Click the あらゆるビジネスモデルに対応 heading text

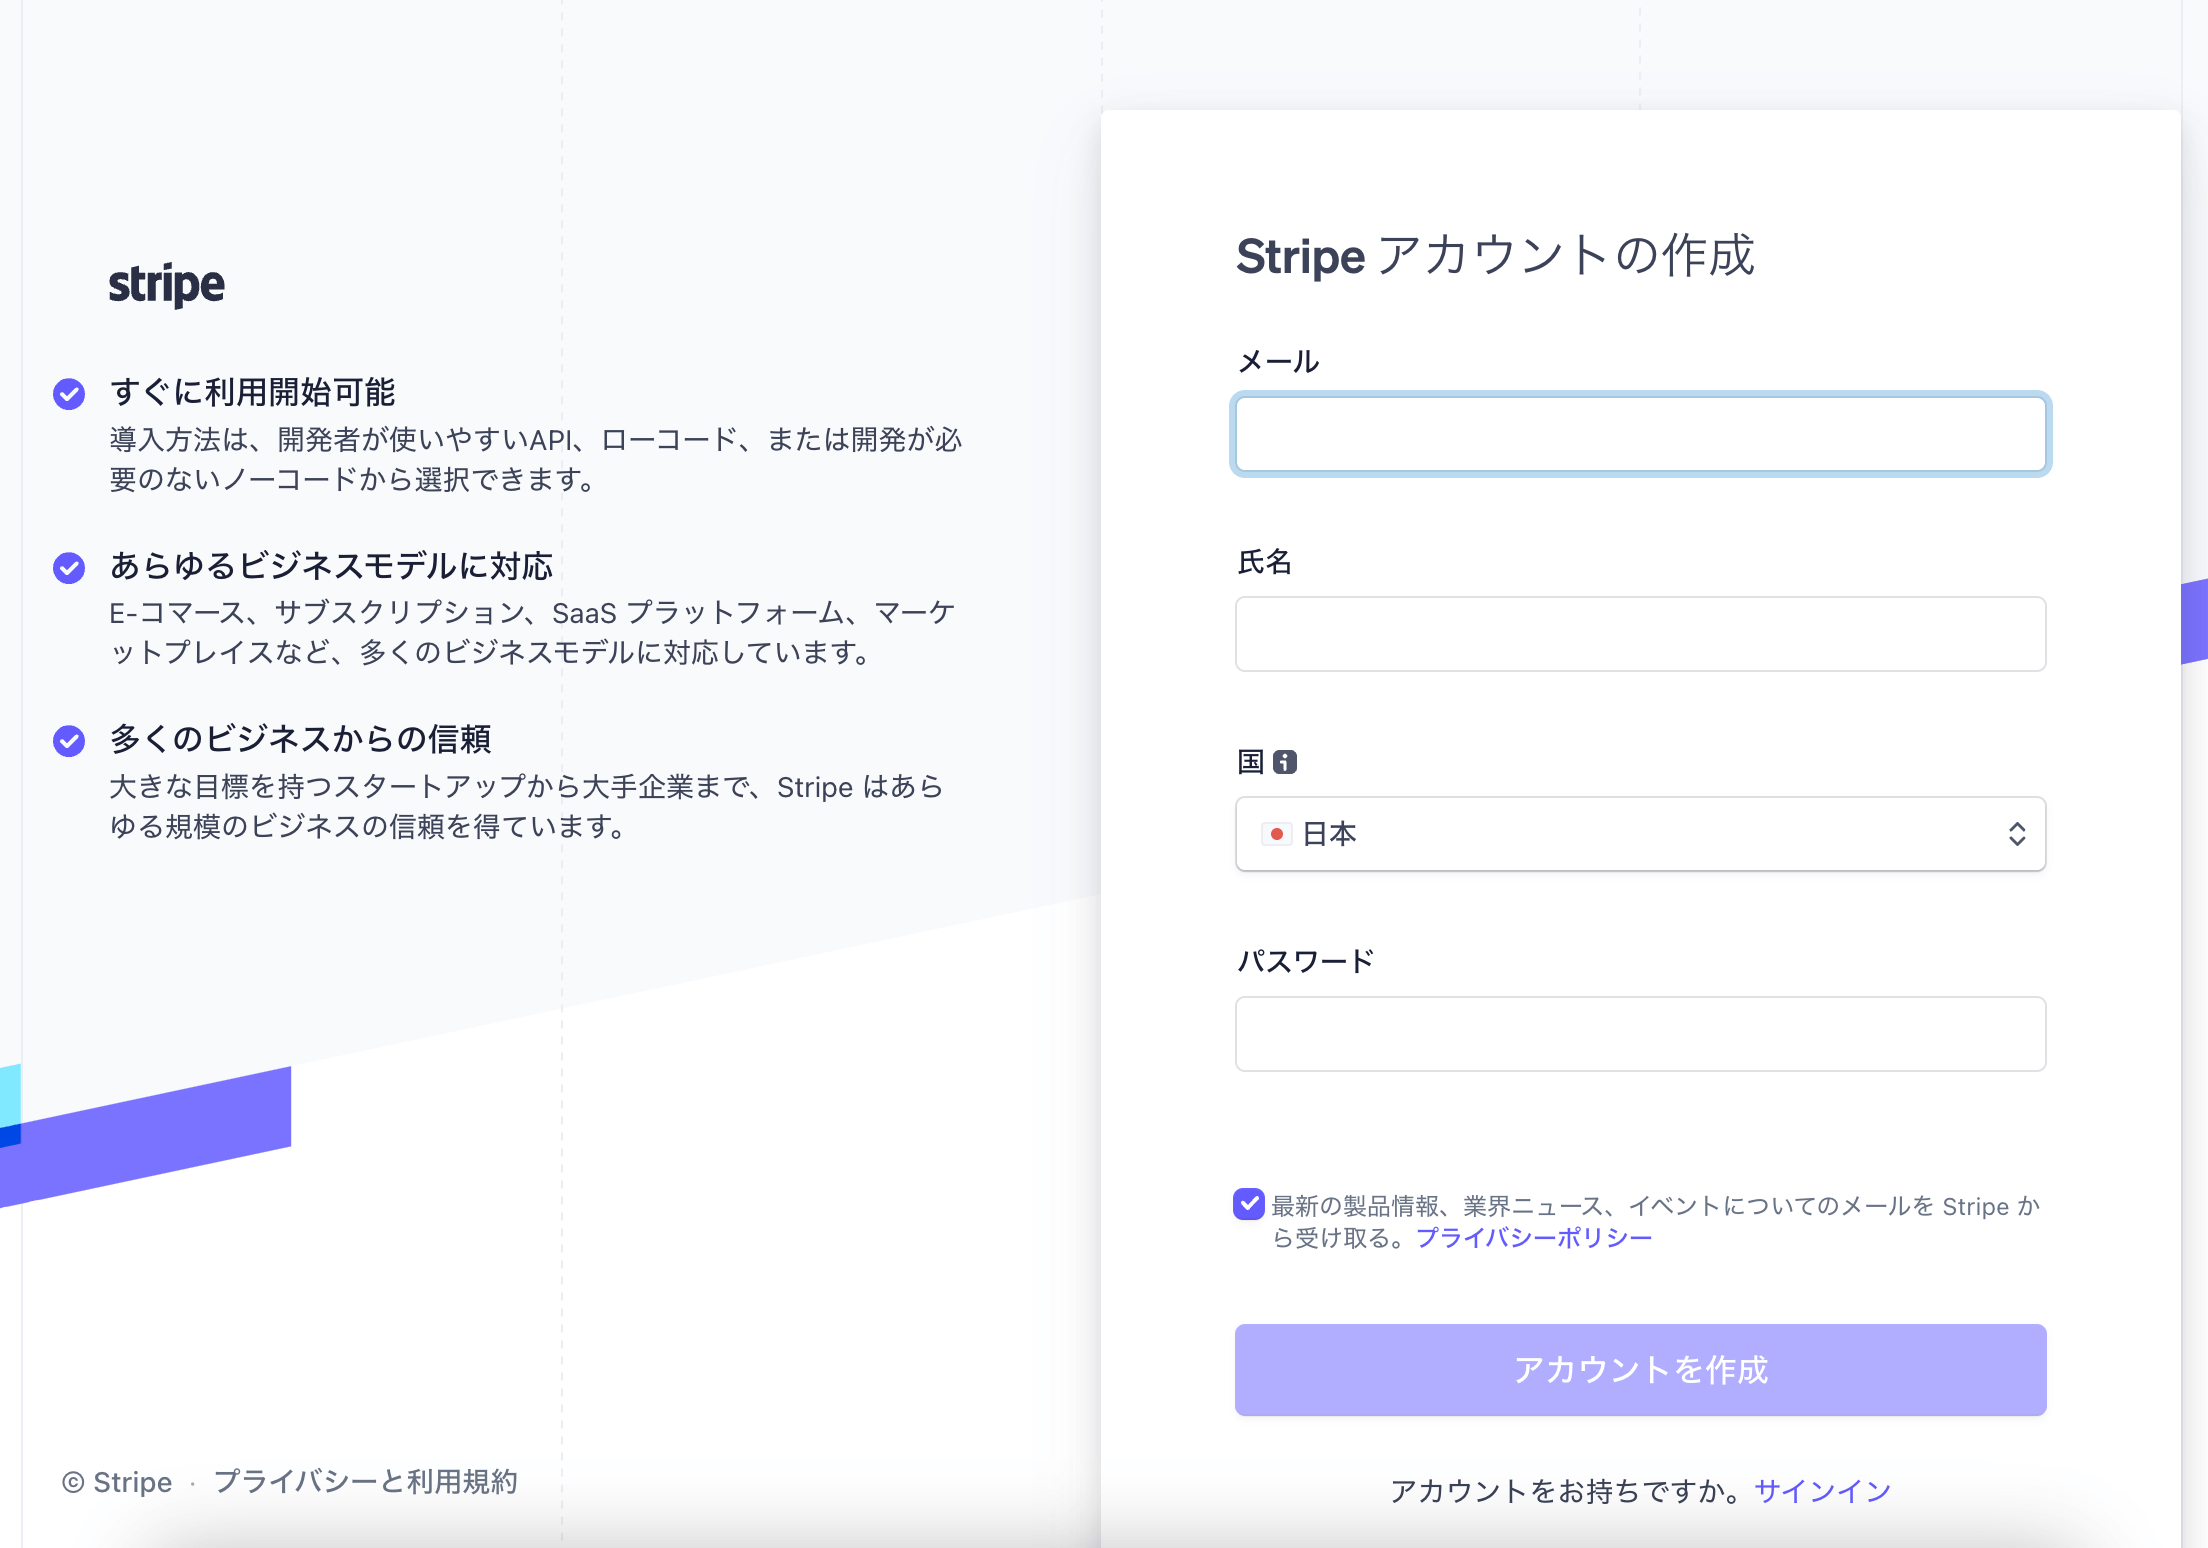331,566
